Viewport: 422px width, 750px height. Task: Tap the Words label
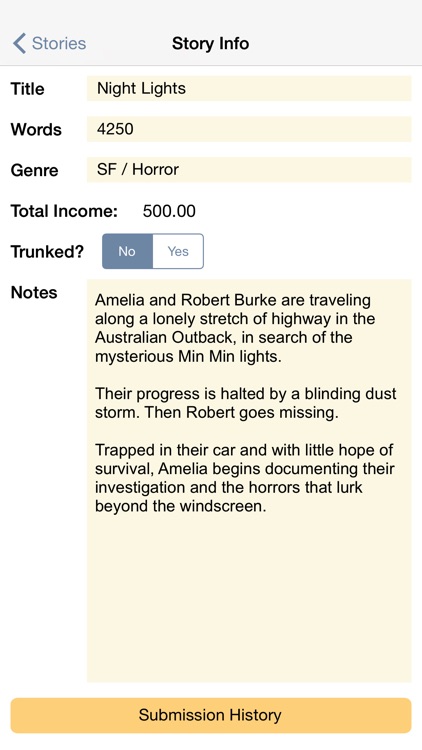tap(36, 130)
